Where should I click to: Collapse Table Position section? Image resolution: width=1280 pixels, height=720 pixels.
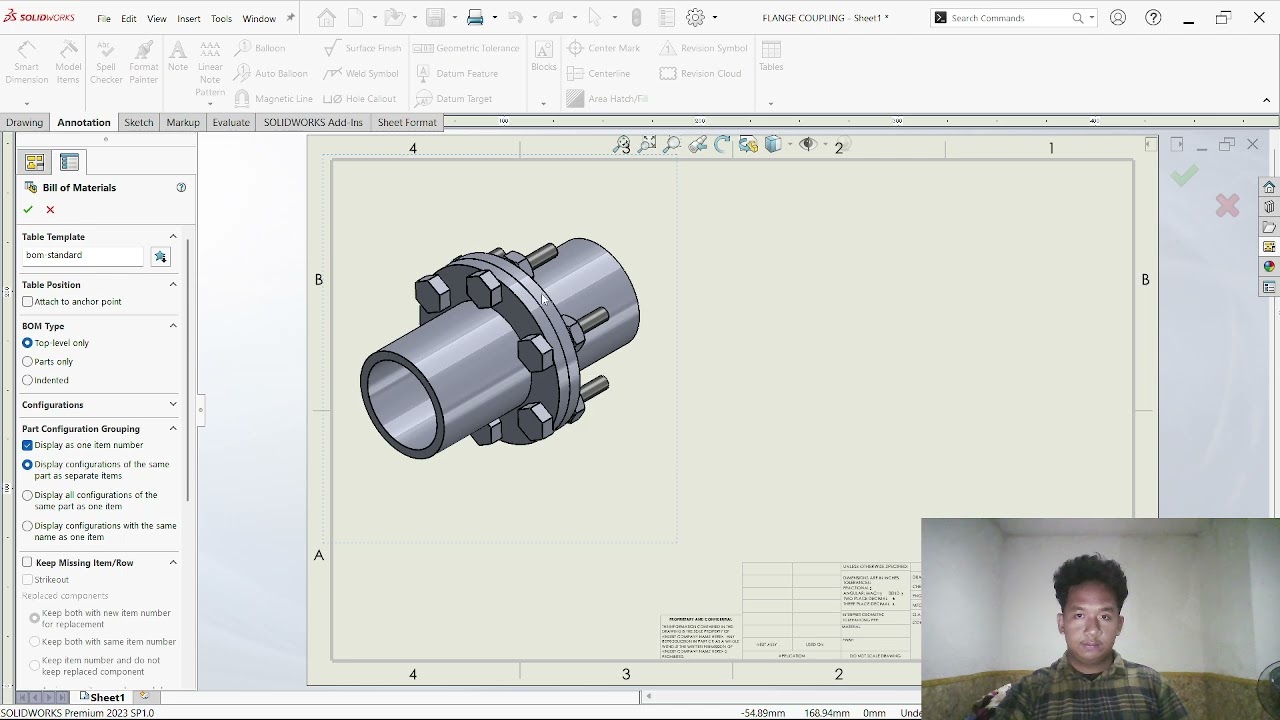coord(173,285)
